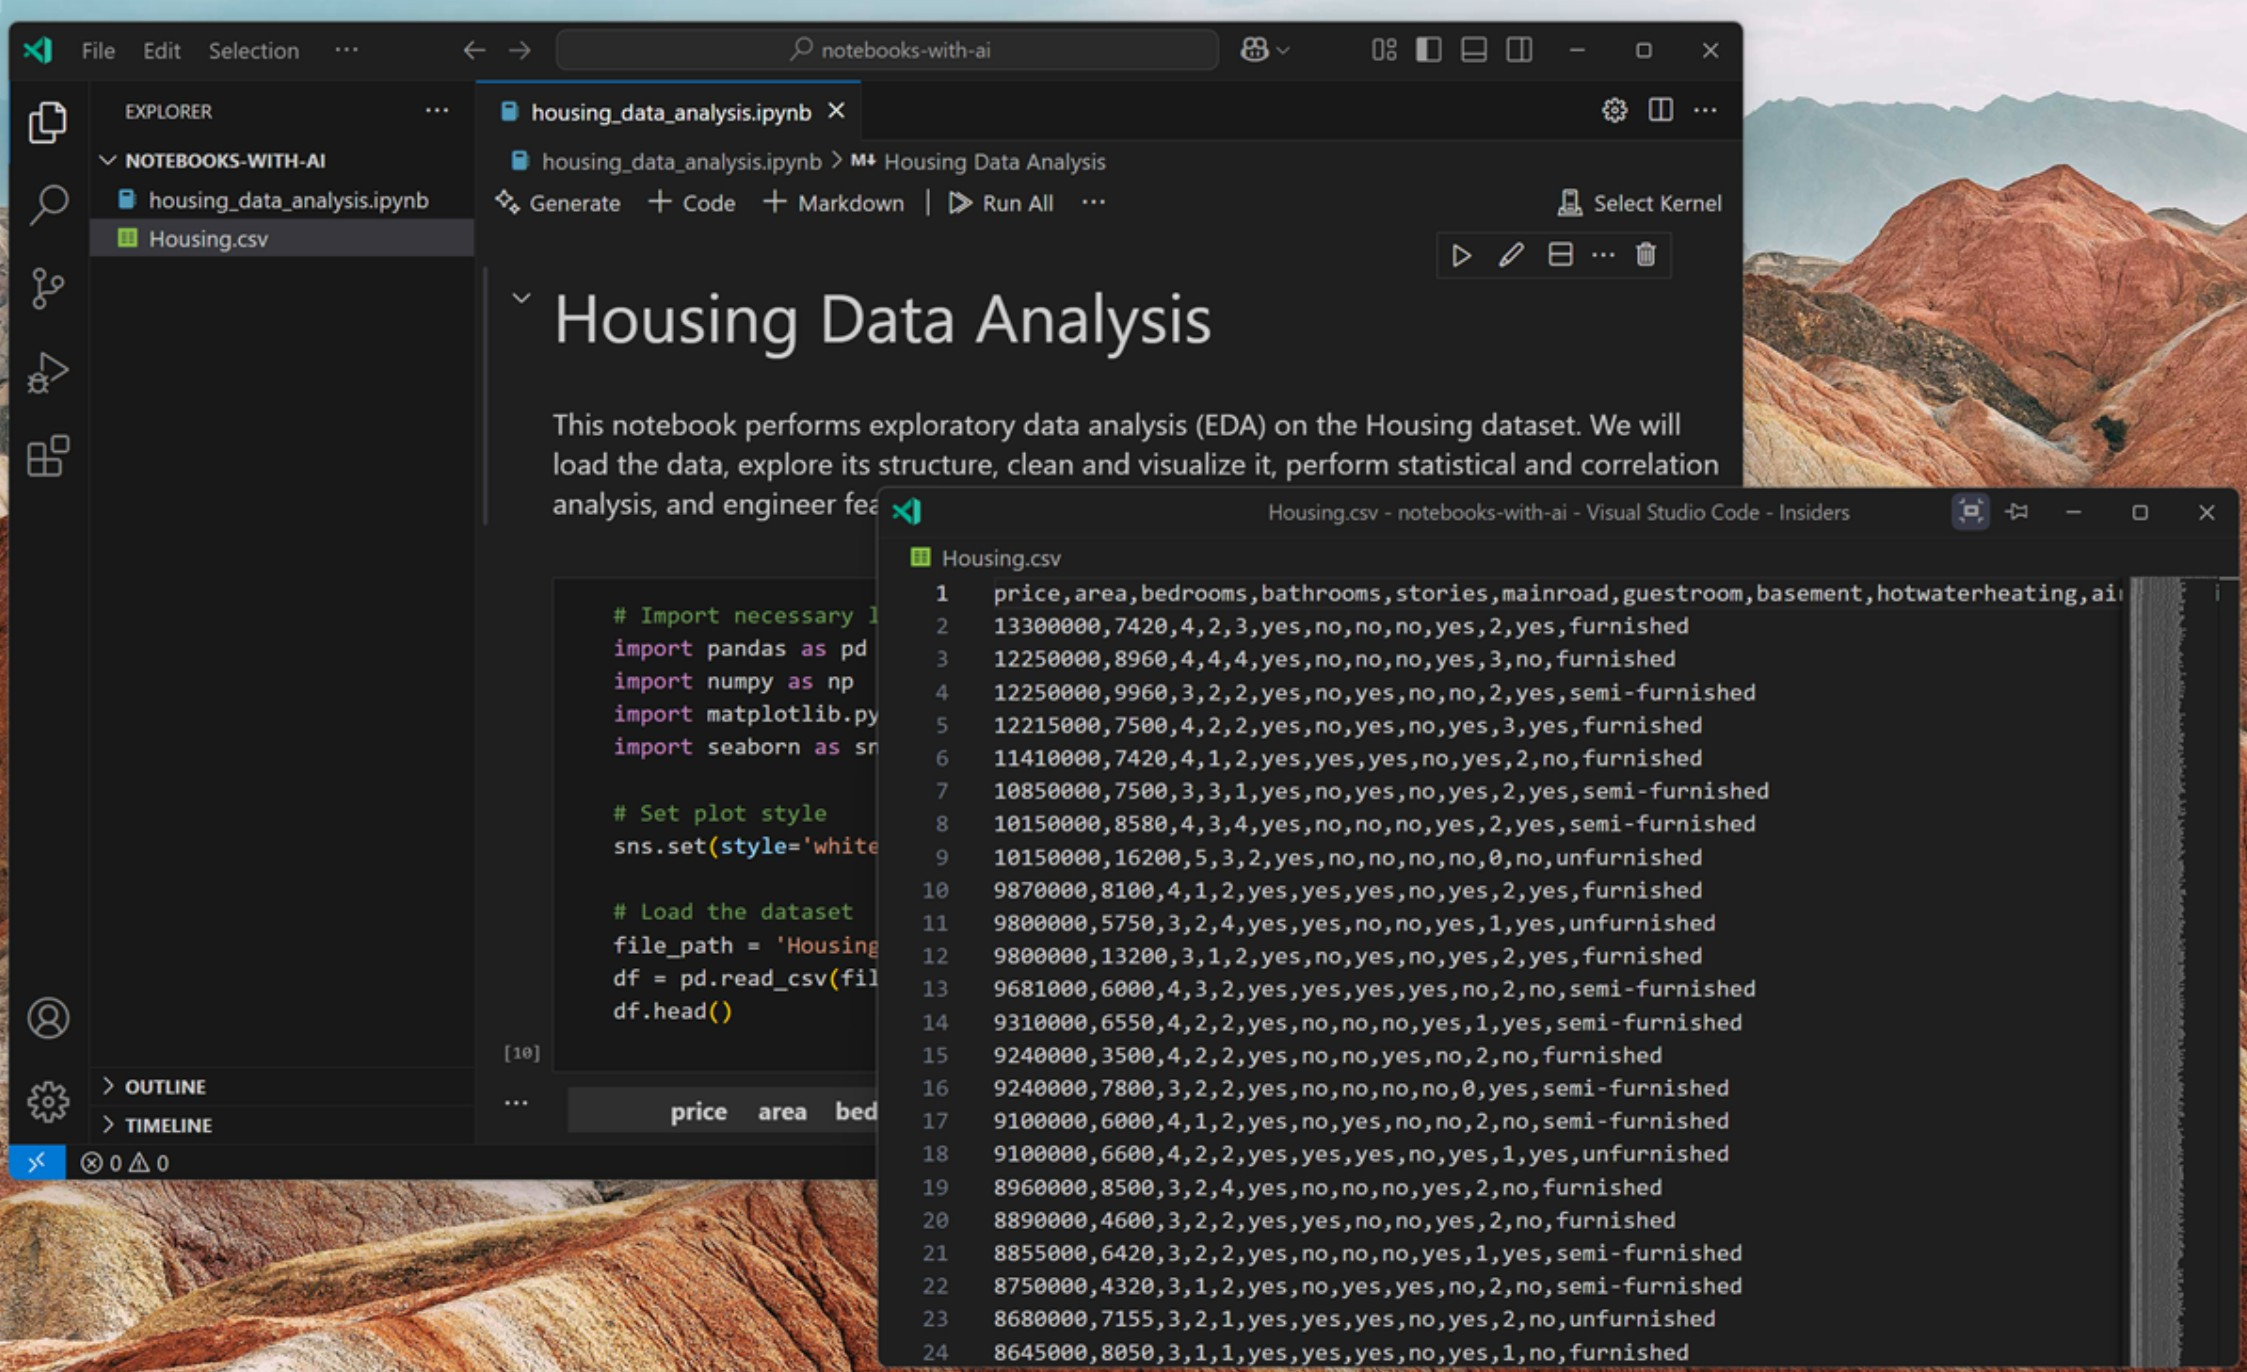This screenshot has height=1372, width=2247.
Task: Click Select Kernel
Action: pos(1640,203)
